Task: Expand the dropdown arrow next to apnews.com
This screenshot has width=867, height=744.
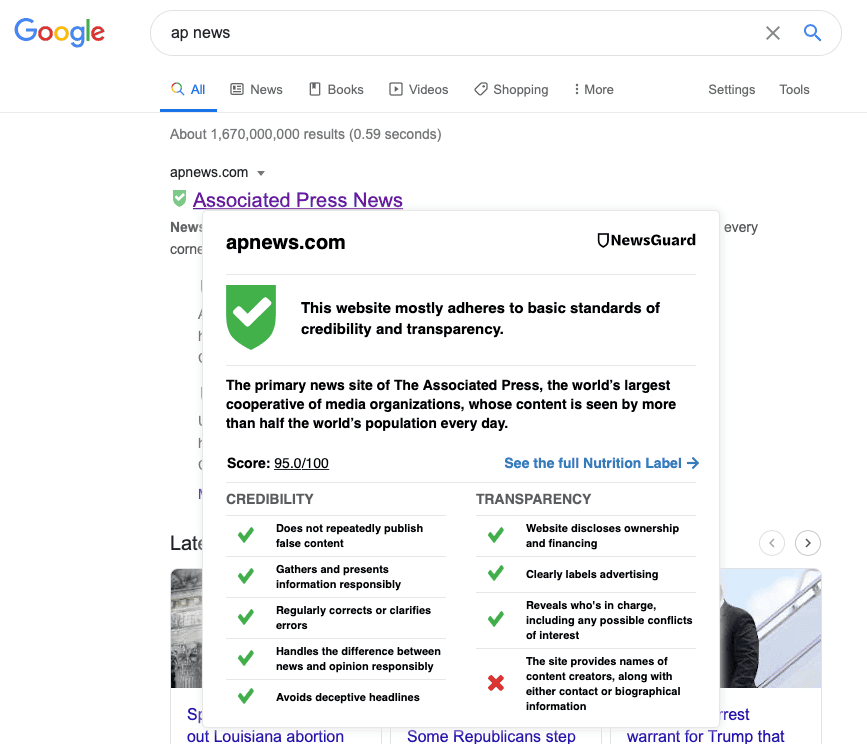Action: [261, 173]
